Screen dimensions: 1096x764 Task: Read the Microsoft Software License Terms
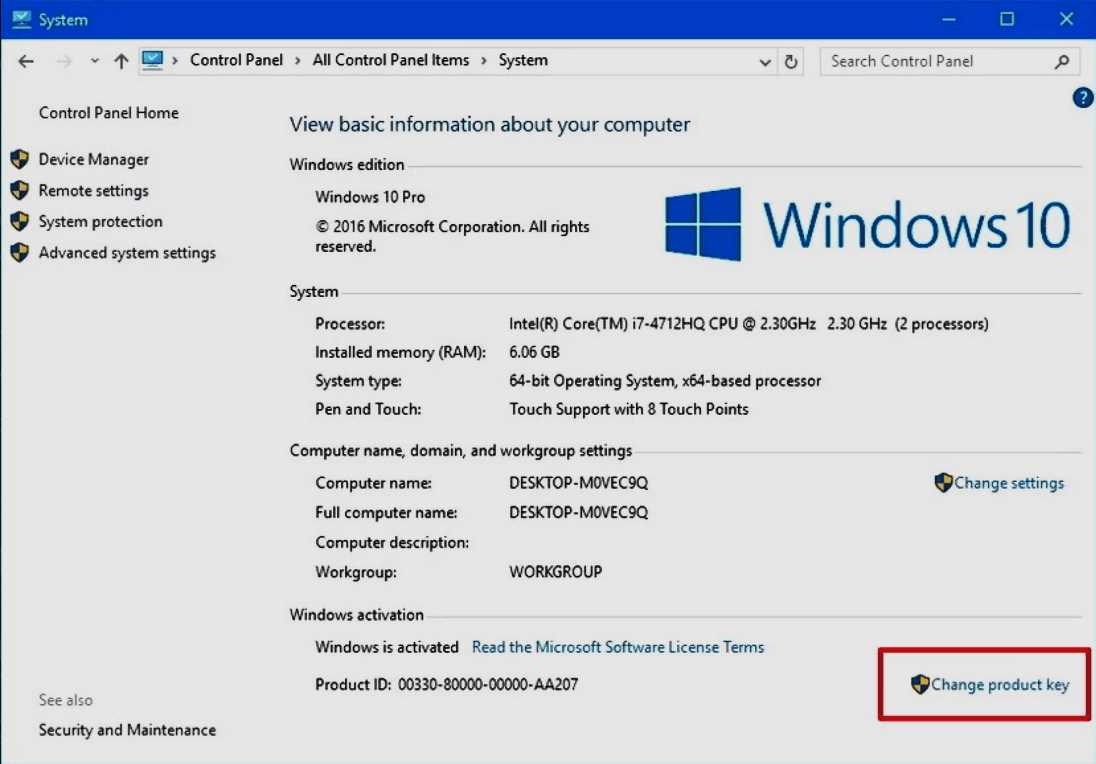617,647
